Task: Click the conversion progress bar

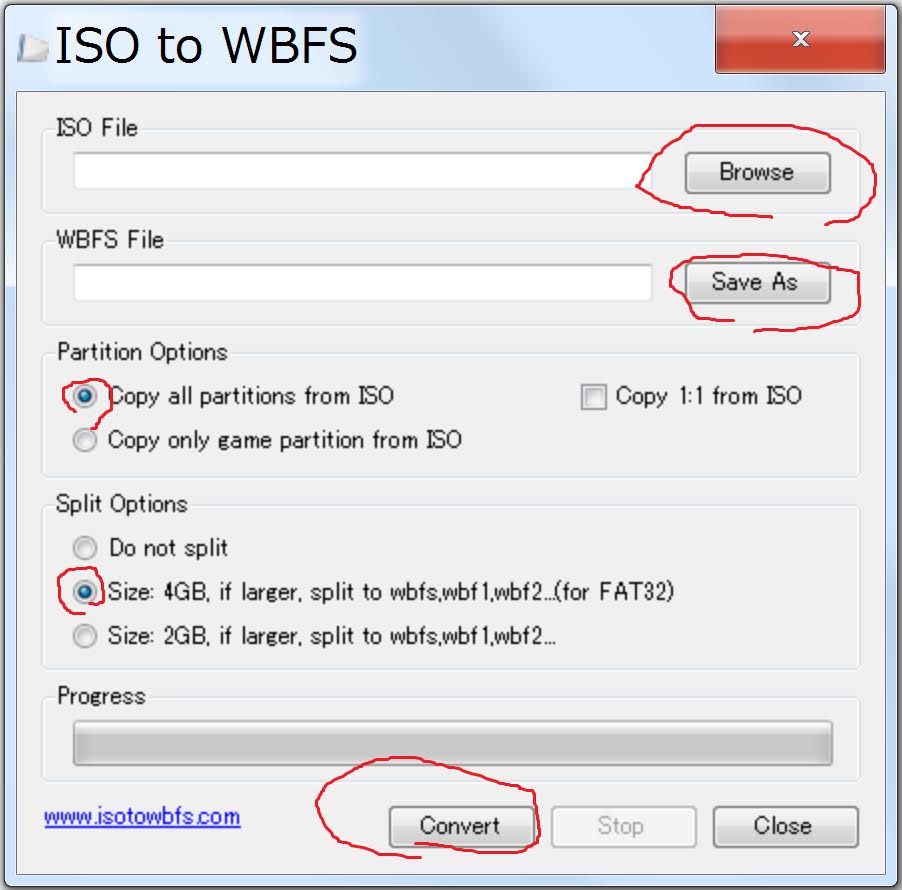Action: coord(452,743)
